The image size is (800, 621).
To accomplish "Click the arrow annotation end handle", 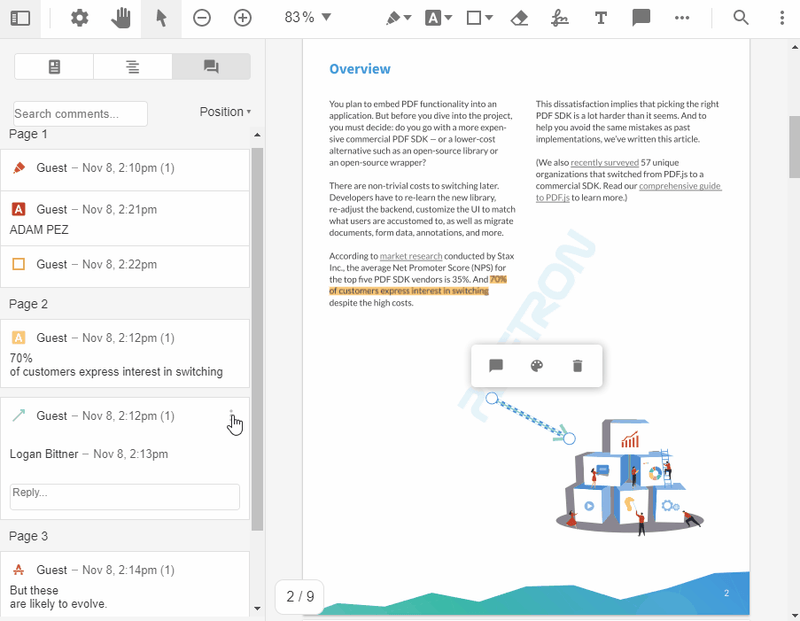I will coord(569,438).
